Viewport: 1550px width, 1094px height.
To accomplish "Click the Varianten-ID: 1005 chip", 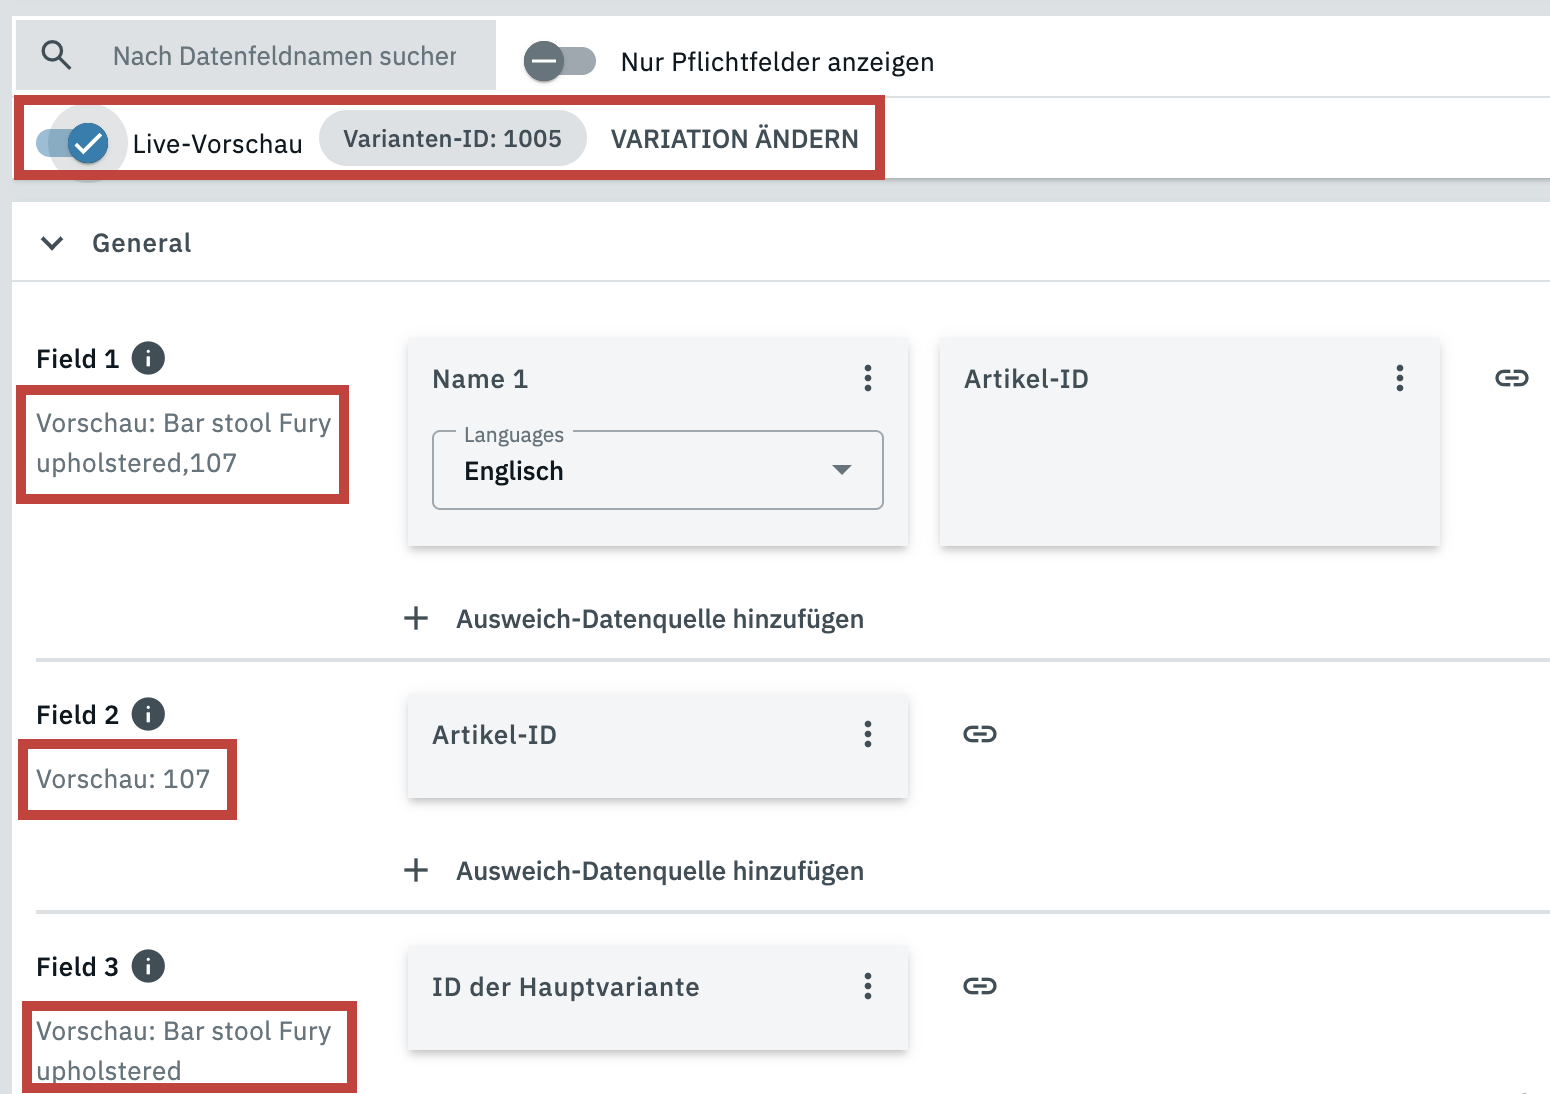I will 452,138.
